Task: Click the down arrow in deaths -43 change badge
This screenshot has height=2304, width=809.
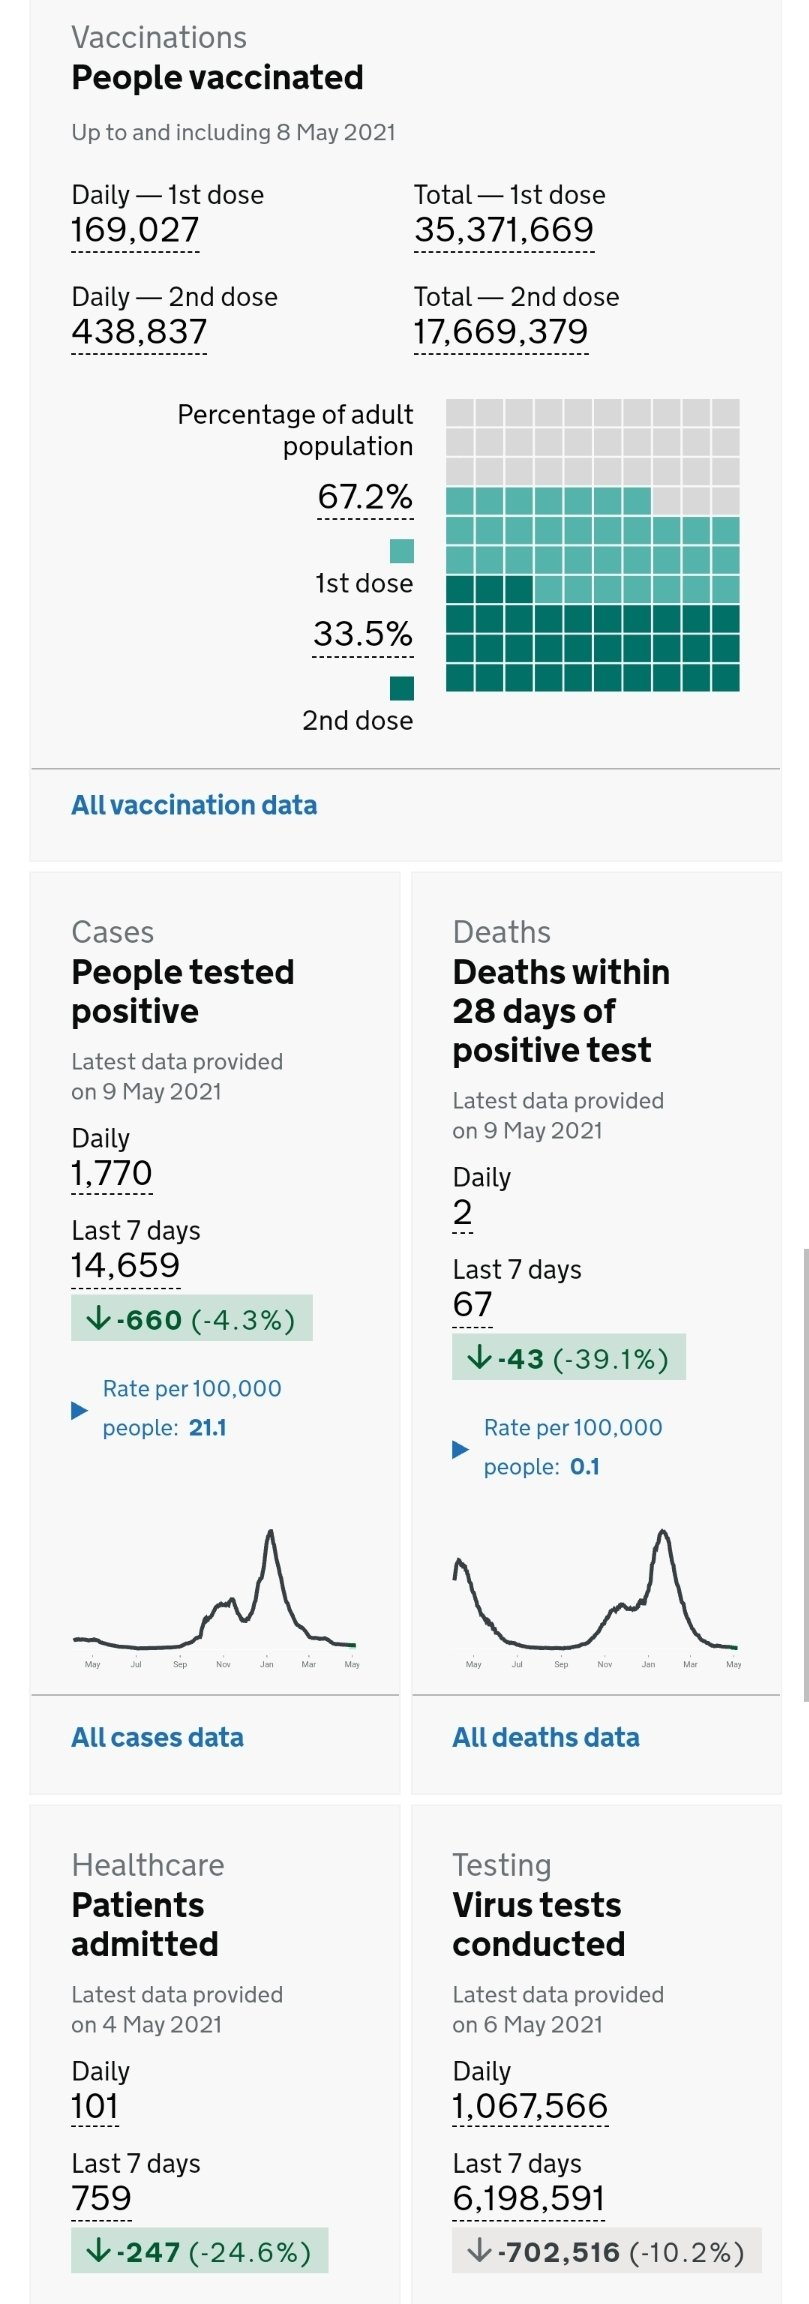Action: tap(479, 1358)
